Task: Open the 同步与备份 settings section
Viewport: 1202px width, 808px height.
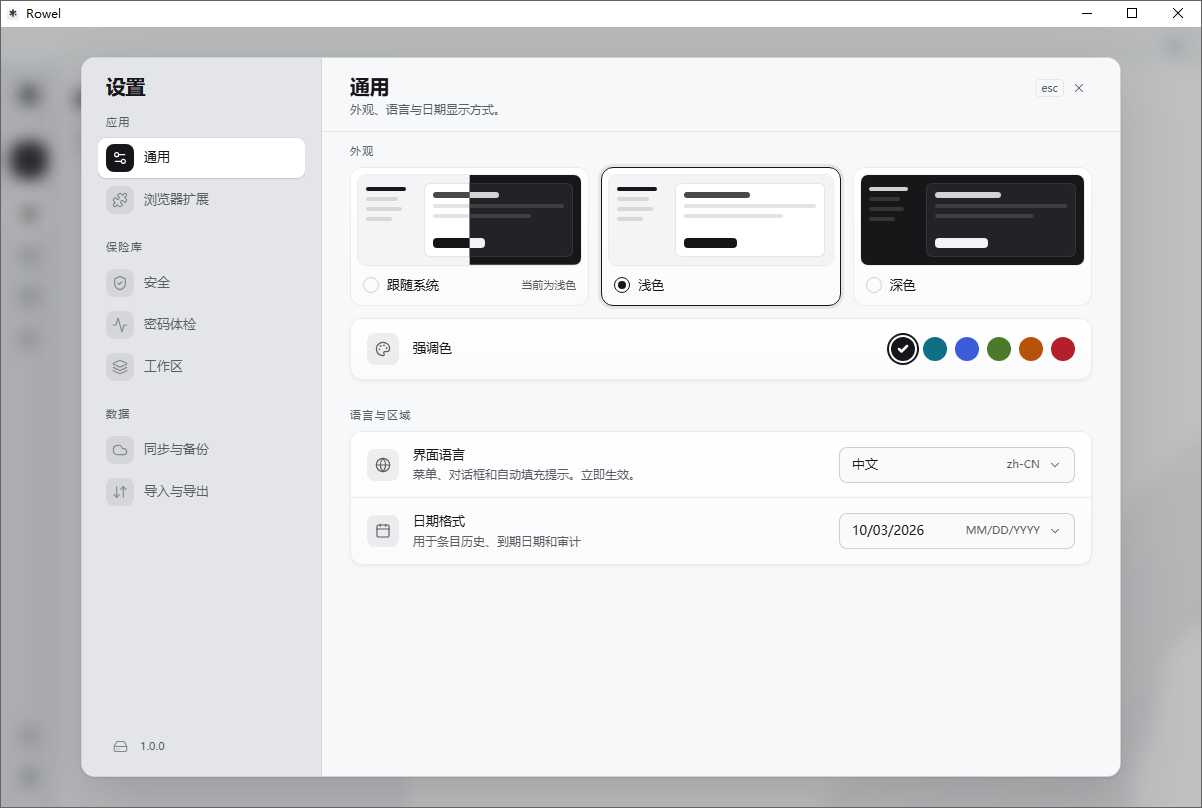Action: click(x=201, y=450)
